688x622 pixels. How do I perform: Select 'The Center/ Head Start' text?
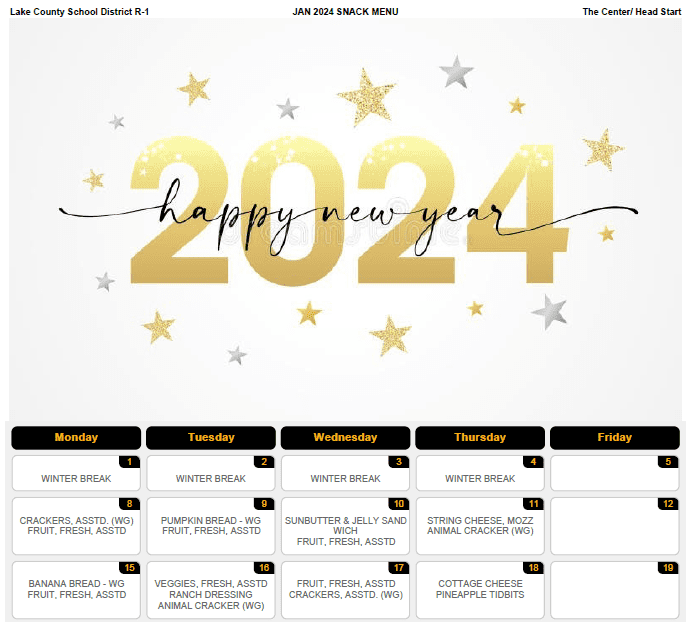[632, 12]
